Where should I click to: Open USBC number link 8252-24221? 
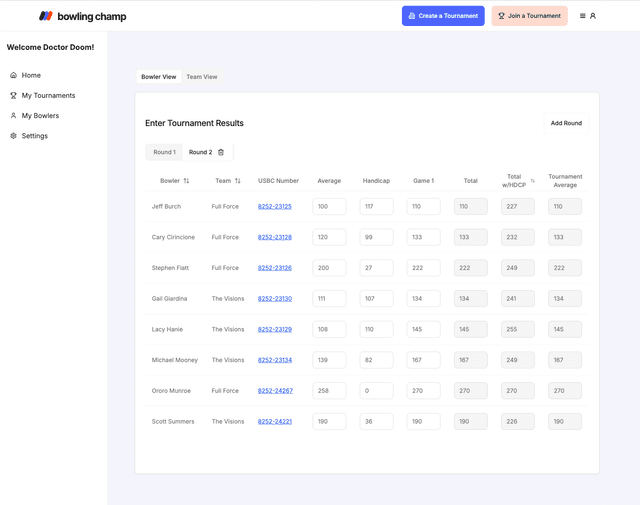pos(275,421)
